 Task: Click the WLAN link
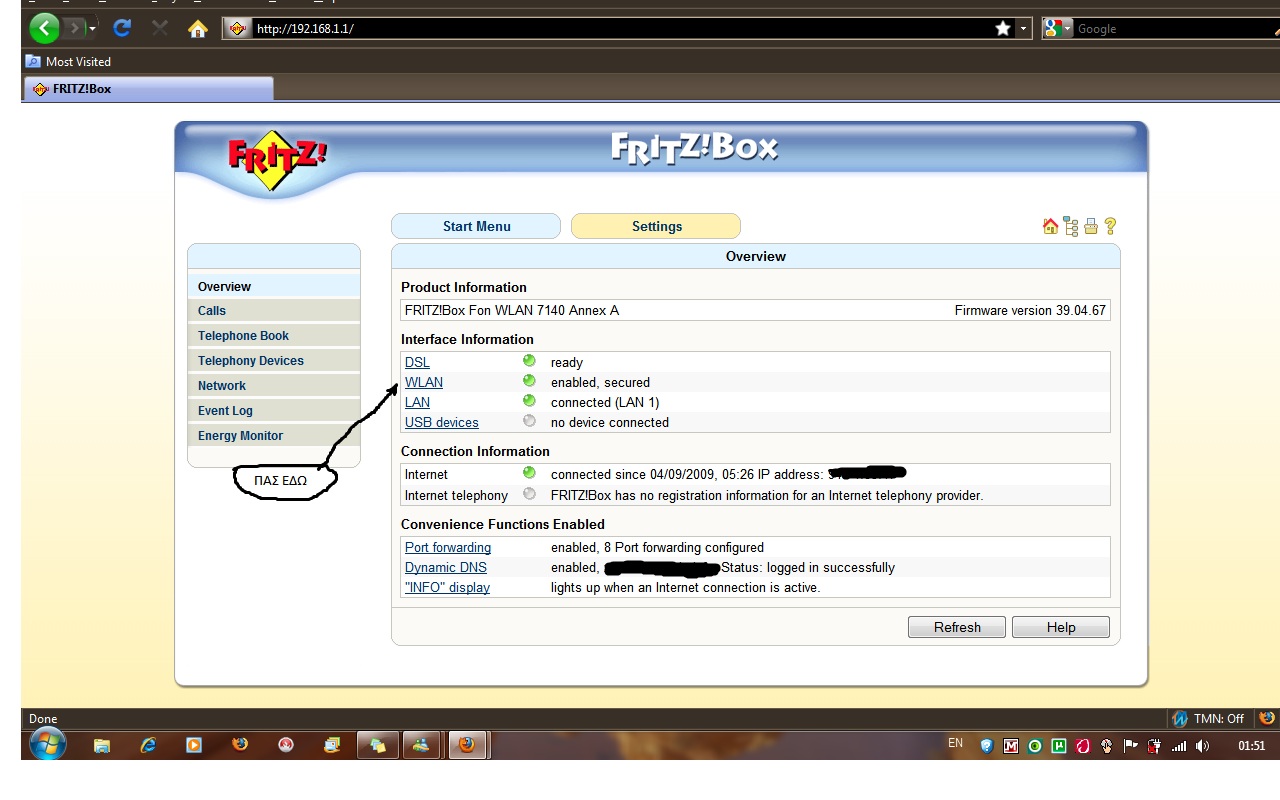(424, 382)
